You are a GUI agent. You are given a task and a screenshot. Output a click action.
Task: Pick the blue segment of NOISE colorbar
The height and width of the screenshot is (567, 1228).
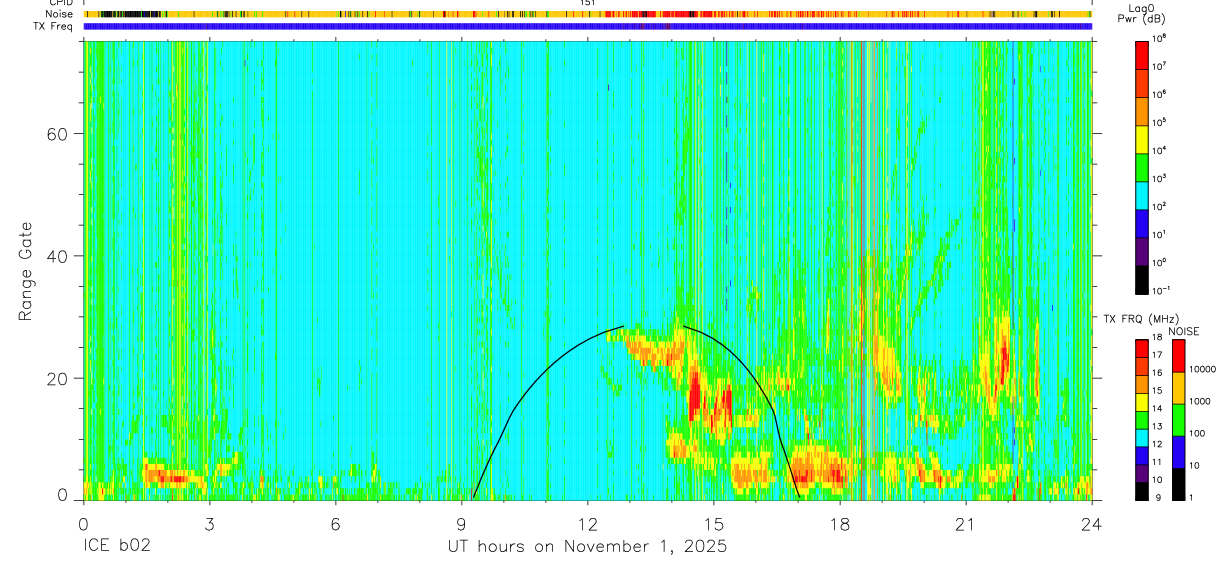coord(1179,452)
